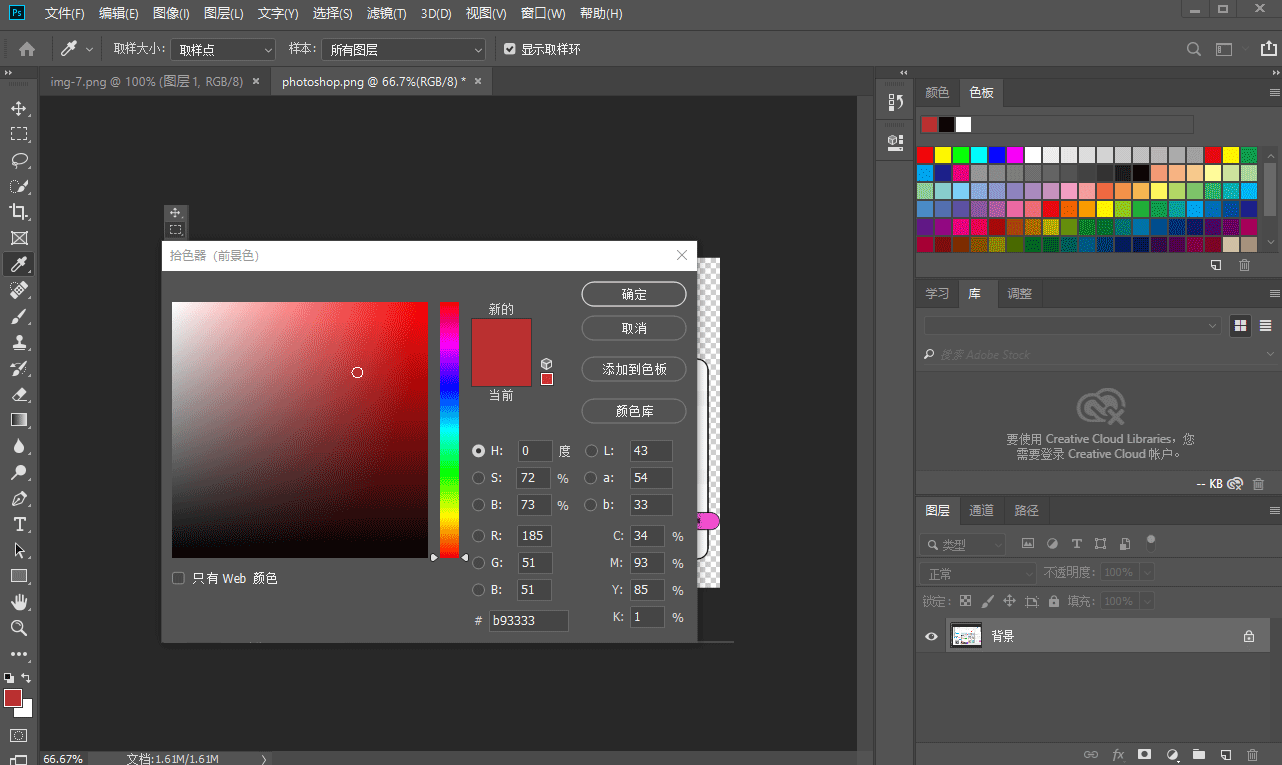Open the Swatches panel flyout menu
Viewport: 1282px width, 765px height.
(1274, 93)
